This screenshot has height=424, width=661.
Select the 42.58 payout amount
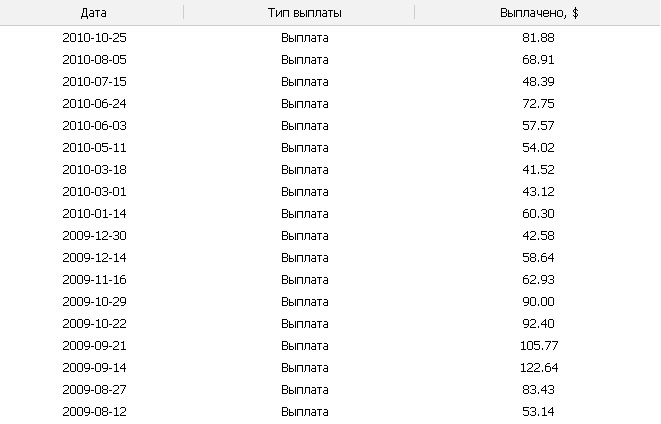click(x=538, y=236)
